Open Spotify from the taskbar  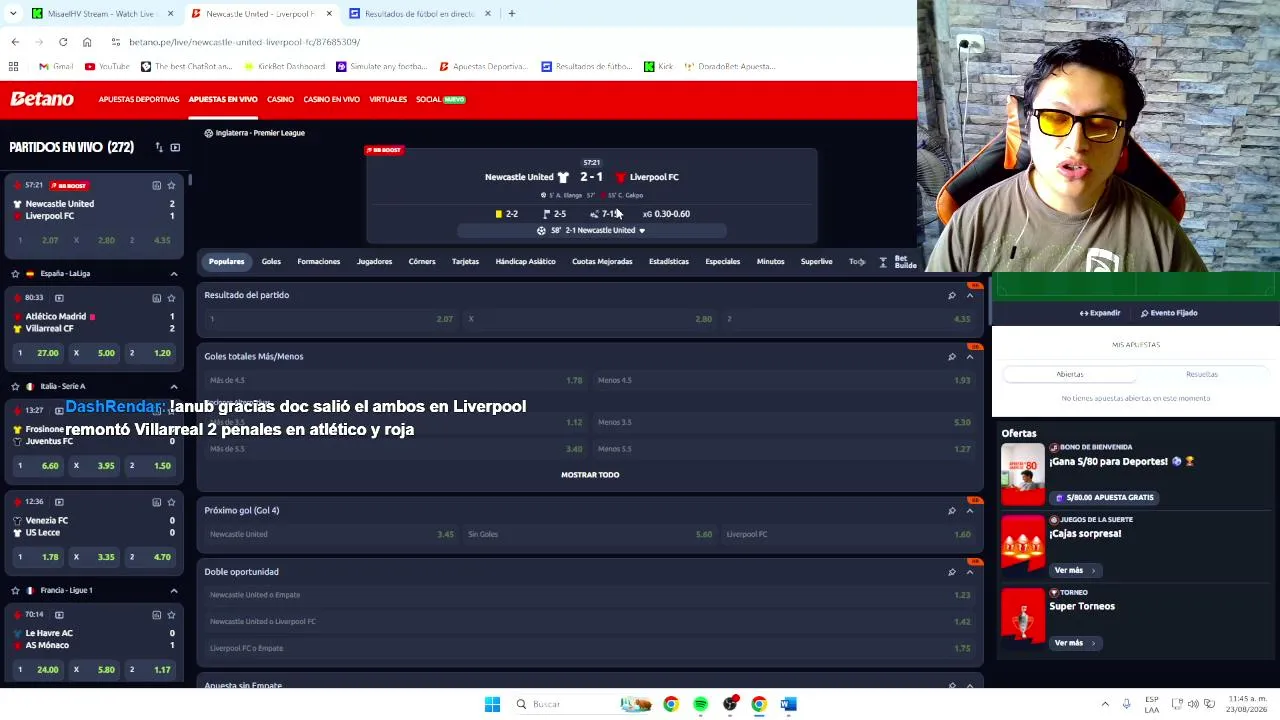[x=700, y=704]
